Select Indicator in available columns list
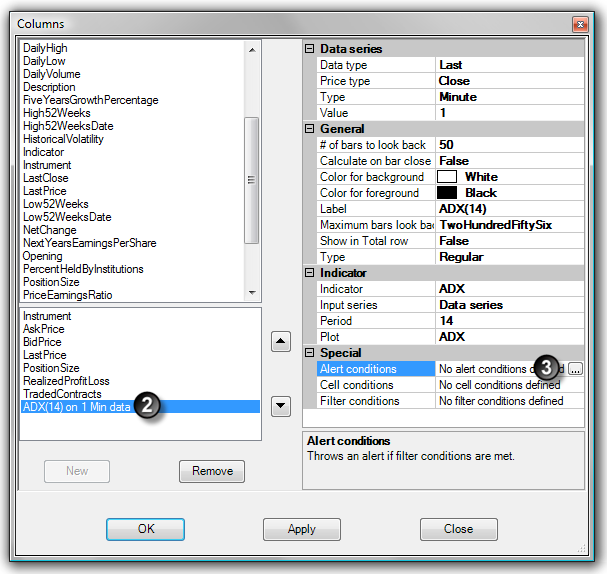This screenshot has width=607, height=574. click(43, 152)
